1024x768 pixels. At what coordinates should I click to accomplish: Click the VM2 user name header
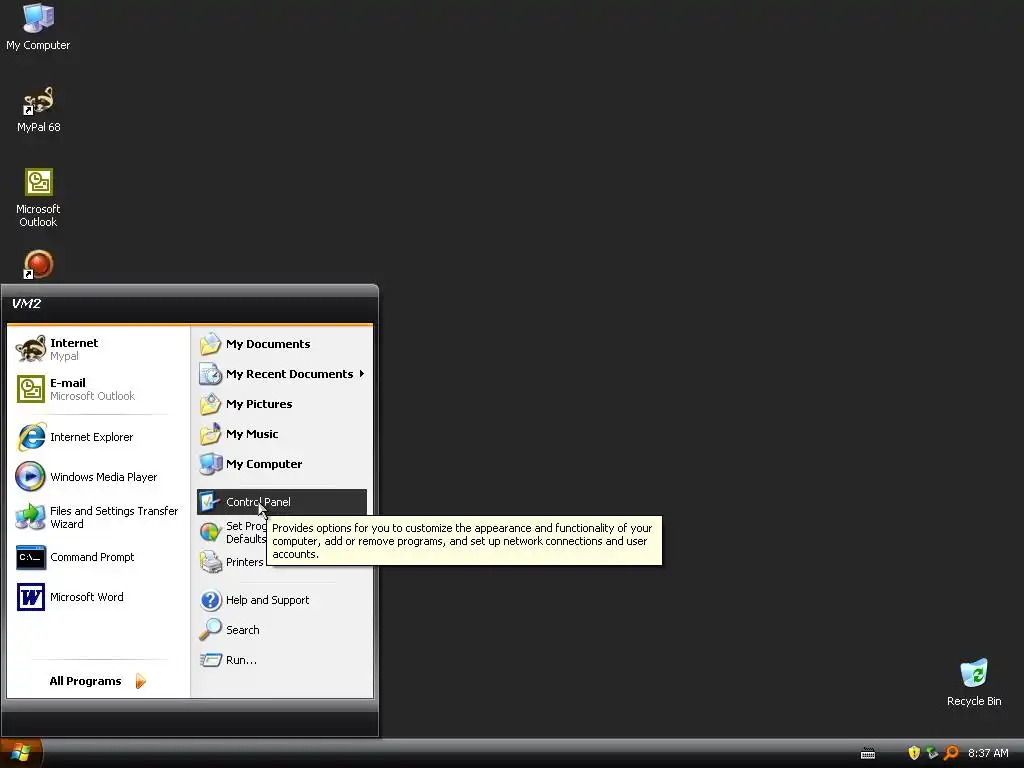[26, 304]
